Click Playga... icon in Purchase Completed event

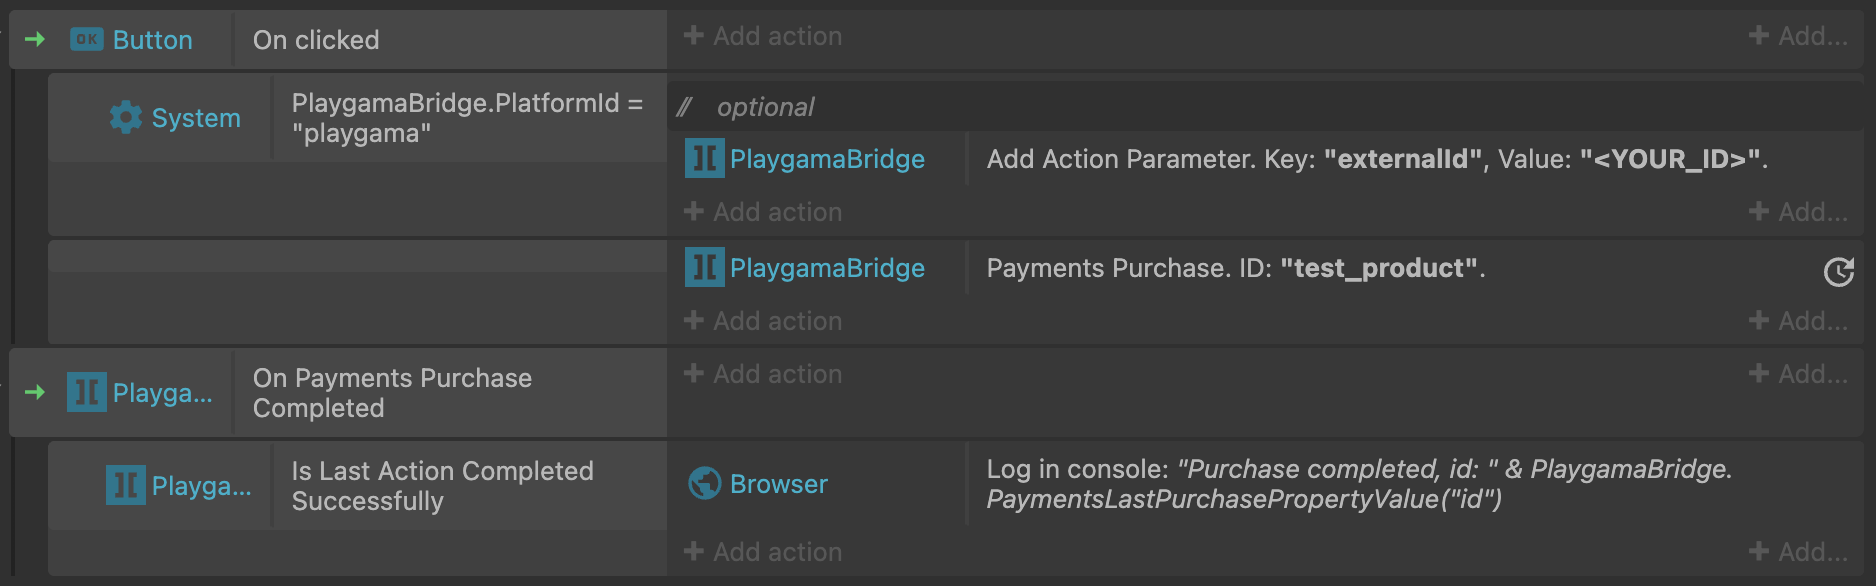[86, 392]
